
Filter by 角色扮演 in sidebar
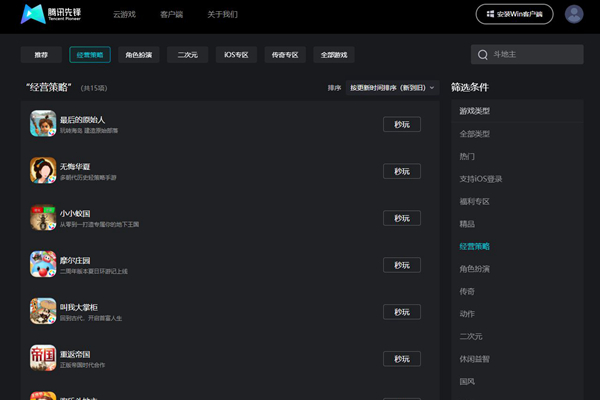(x=474, y=269)
